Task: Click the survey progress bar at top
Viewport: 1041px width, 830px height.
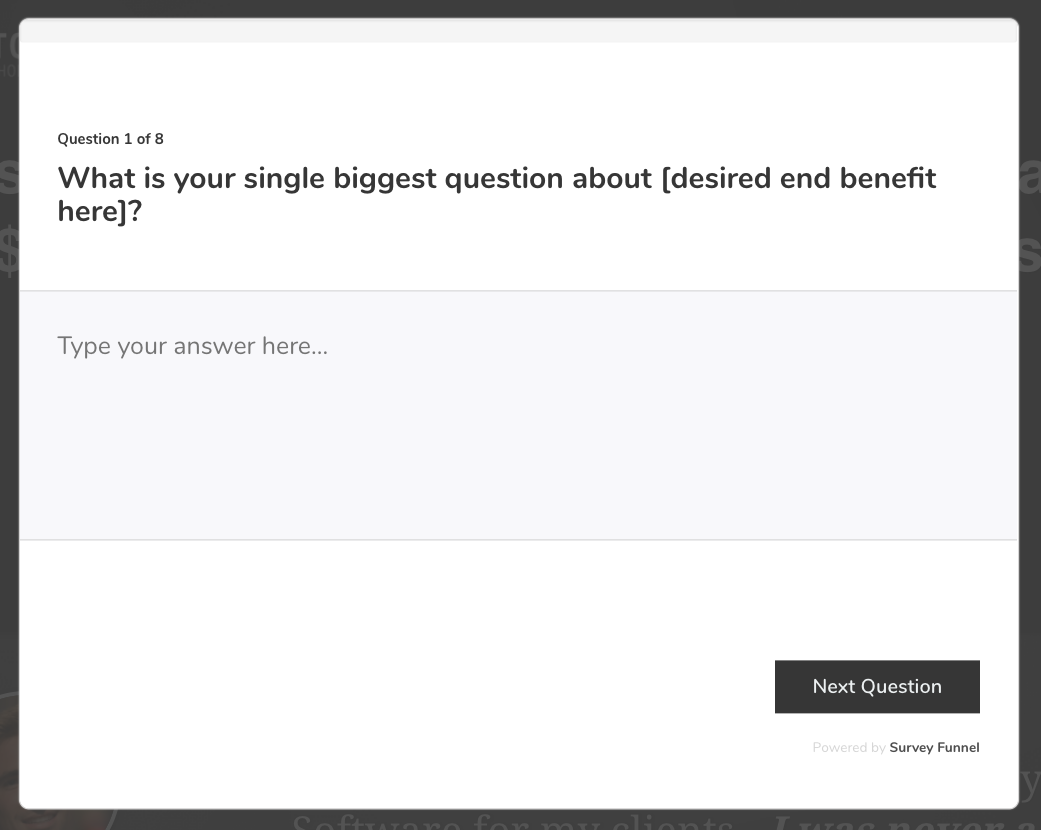Action: click(518, 31)
